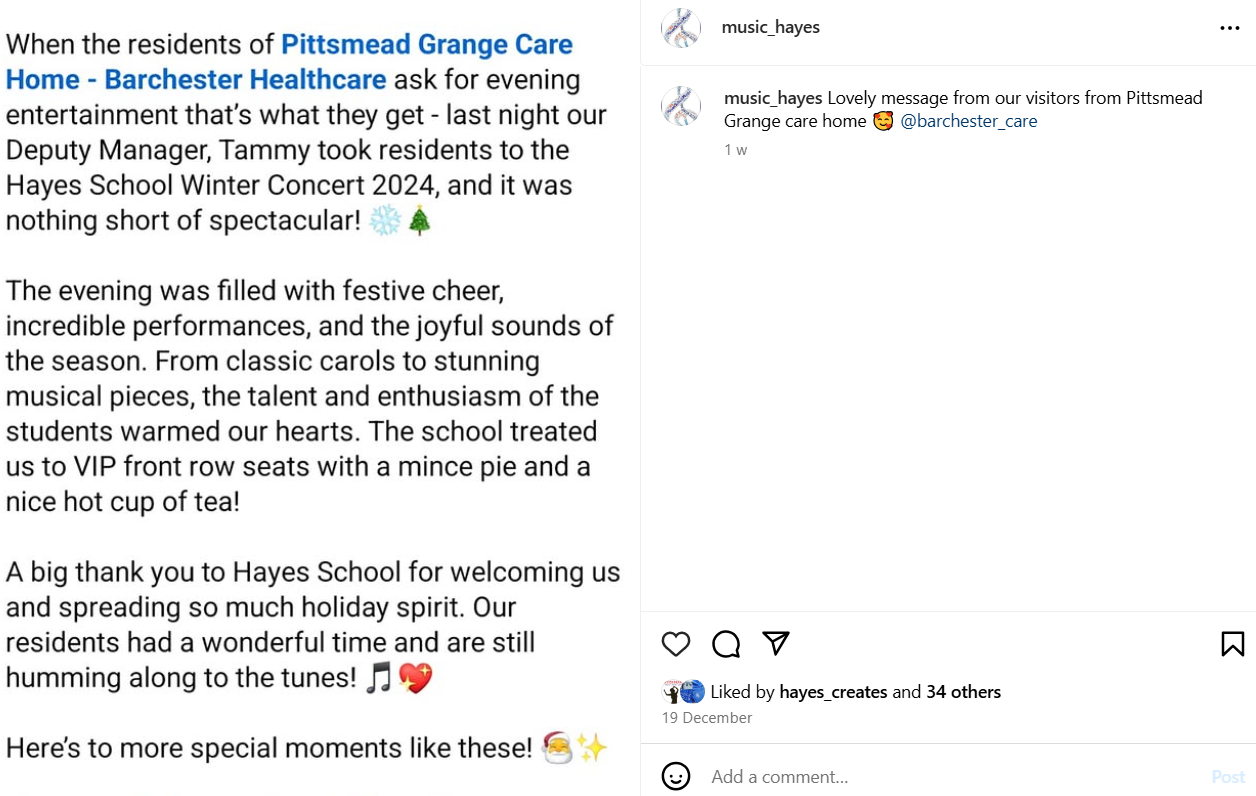Visit @barchester_care mention link
The width and height of the screenshot is (1256, 796).
tap(969, 121)
